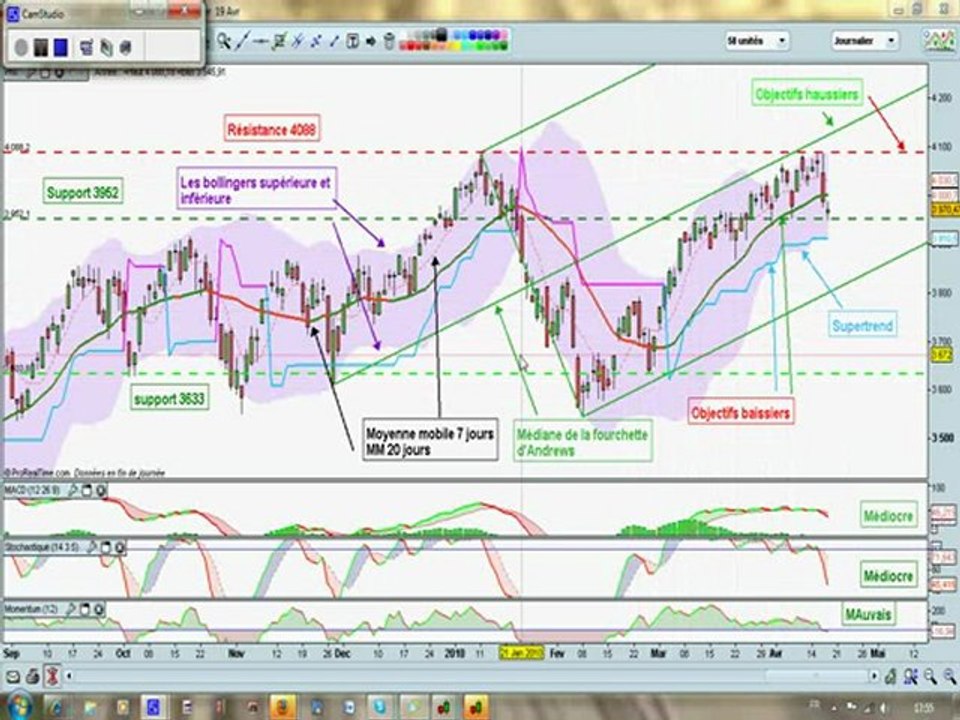This screenshot has height=720, width=960.
Task: Pick the black color swatch in the palette
Action: pyautogui.click(x=441, y=35)
